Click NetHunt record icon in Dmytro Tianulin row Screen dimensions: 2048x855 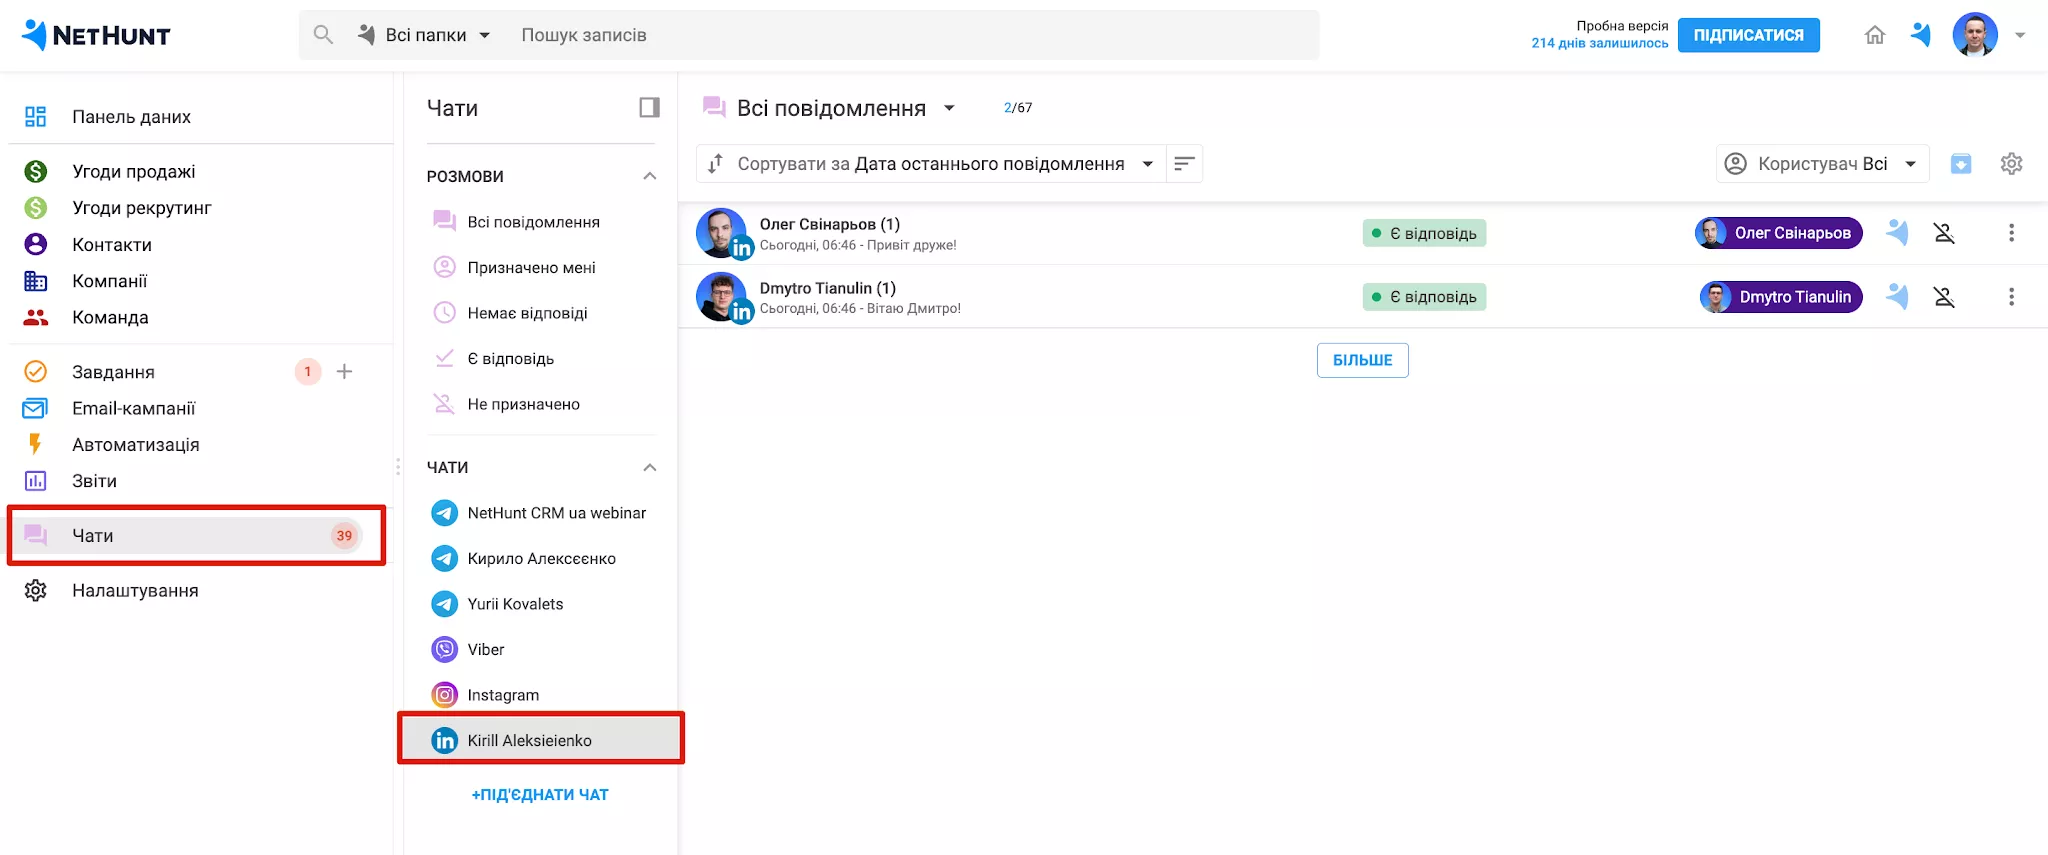1897,297
